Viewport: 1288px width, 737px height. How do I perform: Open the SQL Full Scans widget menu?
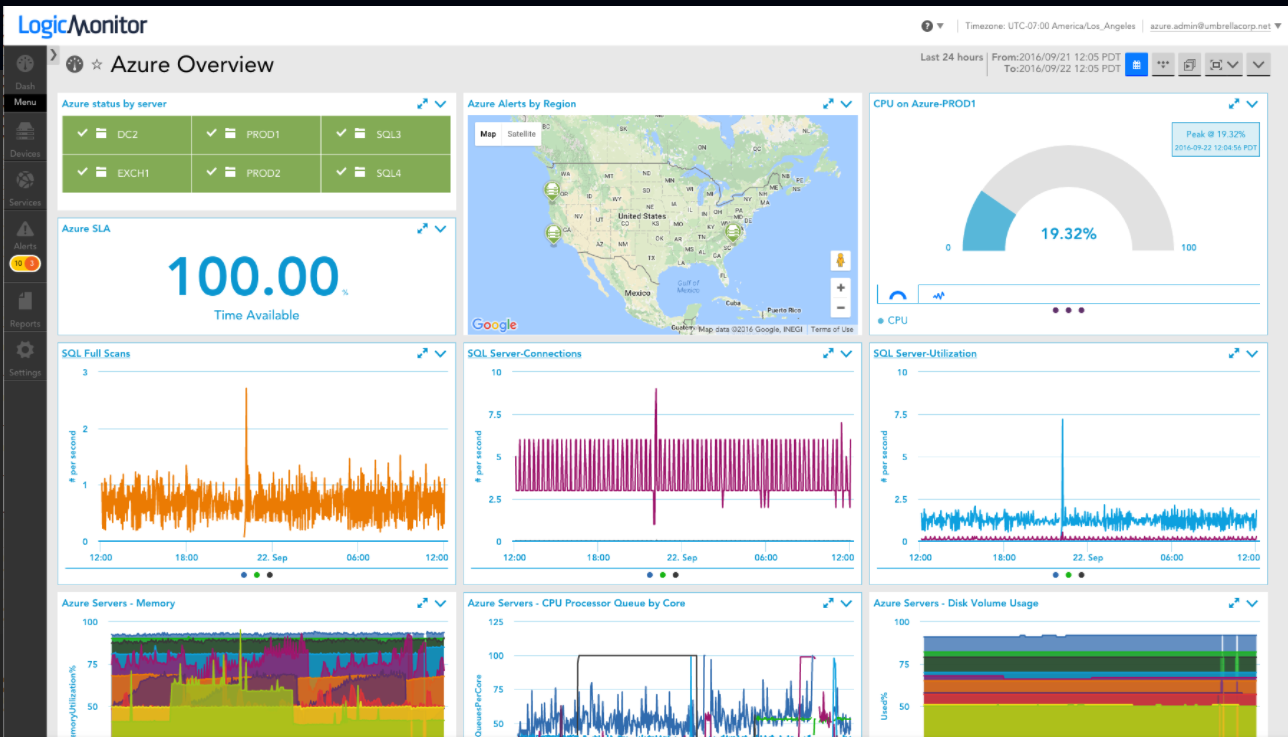(x=440, y=353)
